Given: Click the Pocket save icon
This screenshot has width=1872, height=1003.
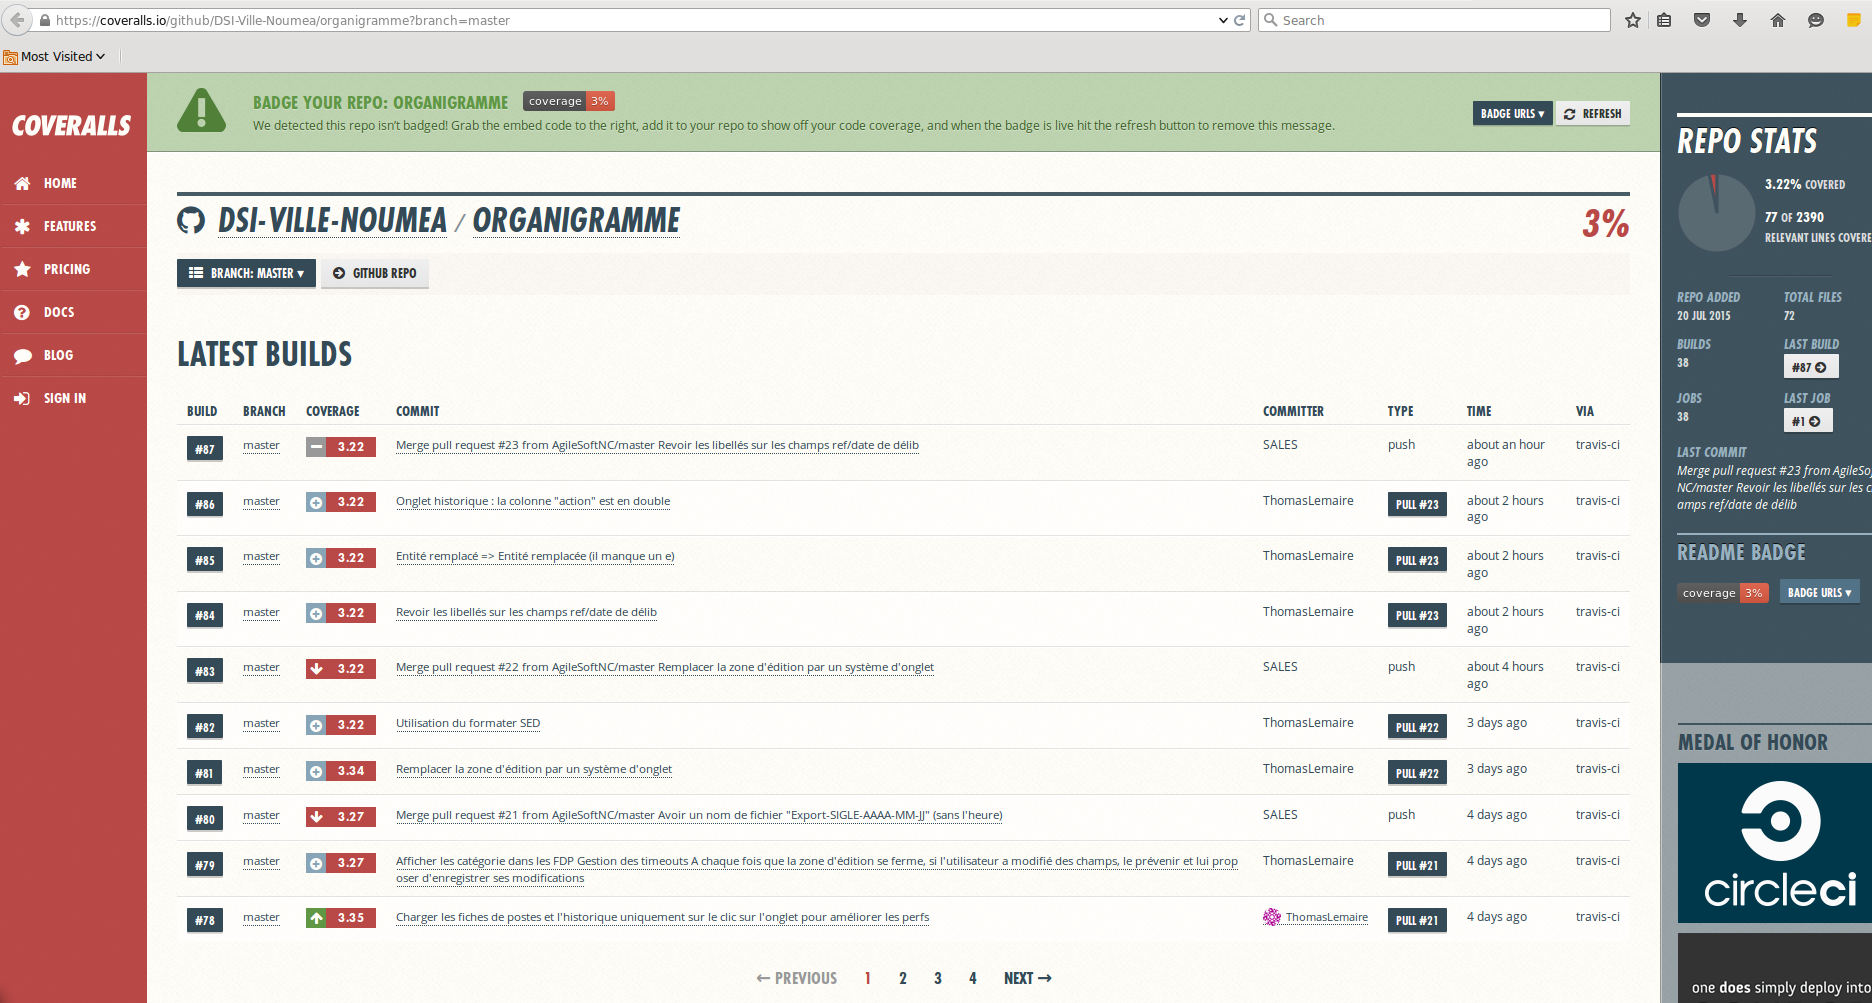Looking at the screenshot, I should click(1702, 20).
